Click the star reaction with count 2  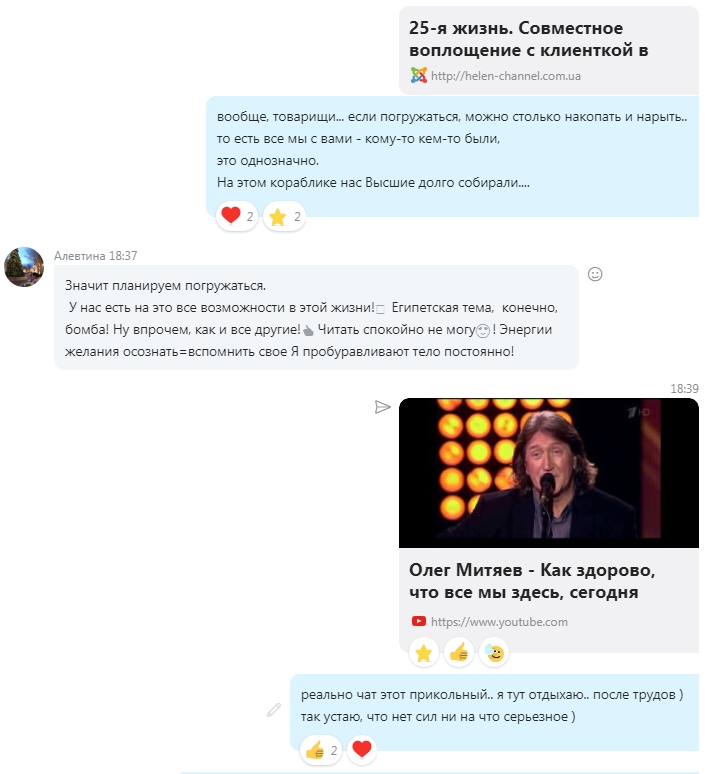click(284, 216)
